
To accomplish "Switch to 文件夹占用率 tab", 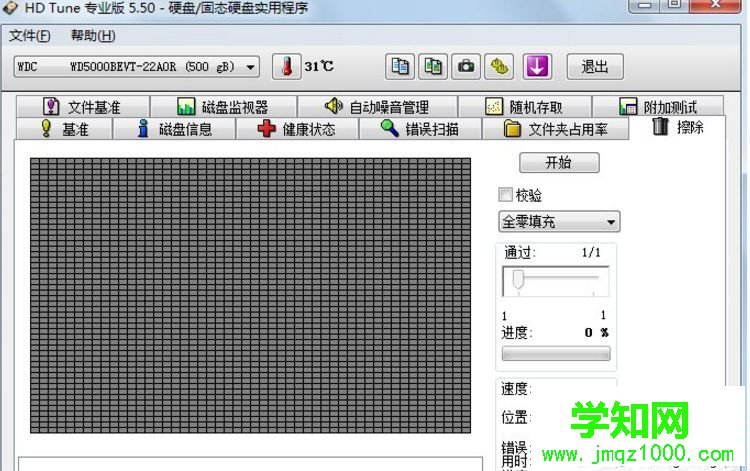I will [555, 129].
